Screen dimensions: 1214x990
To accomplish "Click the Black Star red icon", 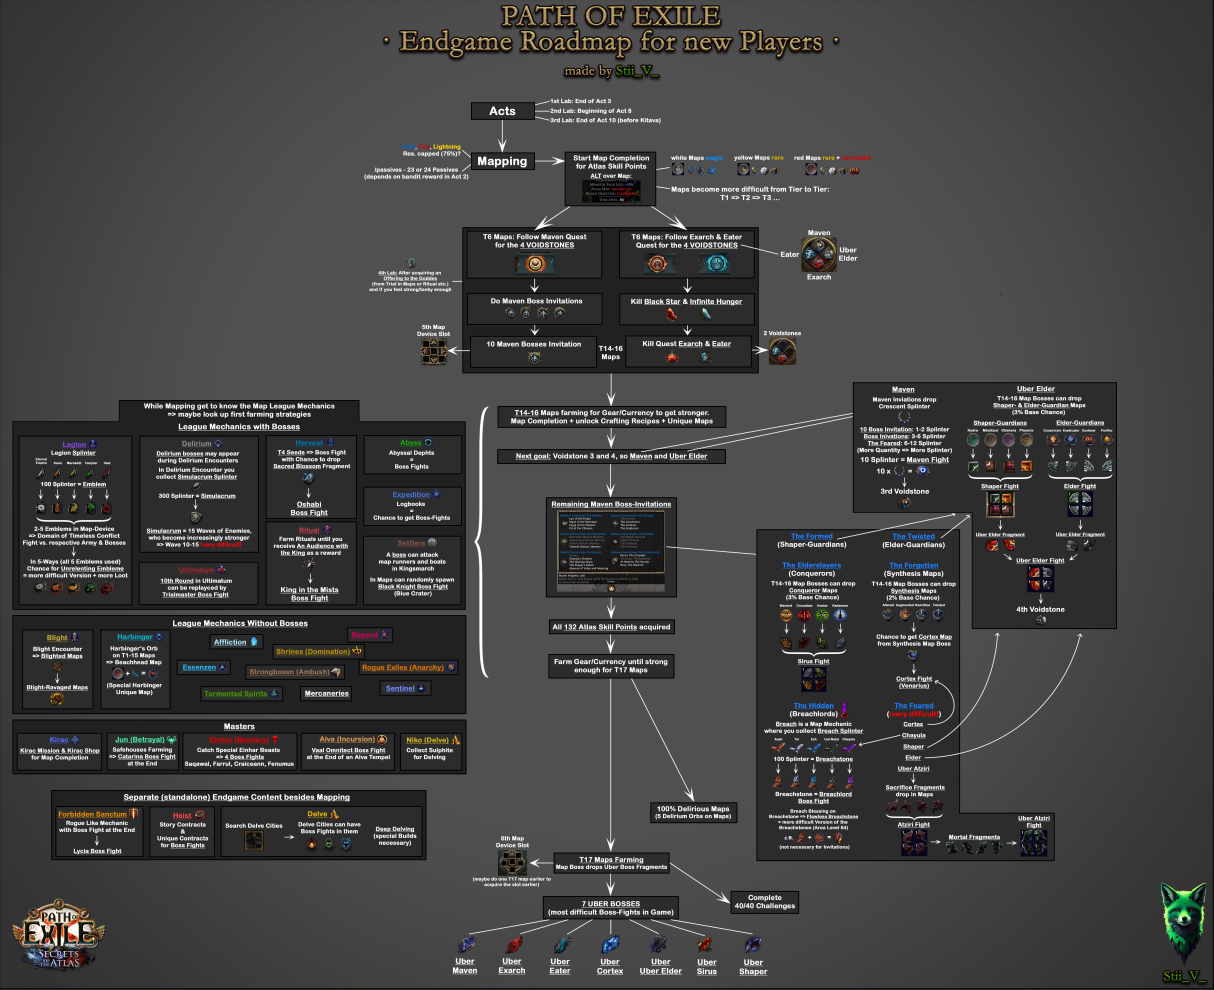I will coord(672,315).
